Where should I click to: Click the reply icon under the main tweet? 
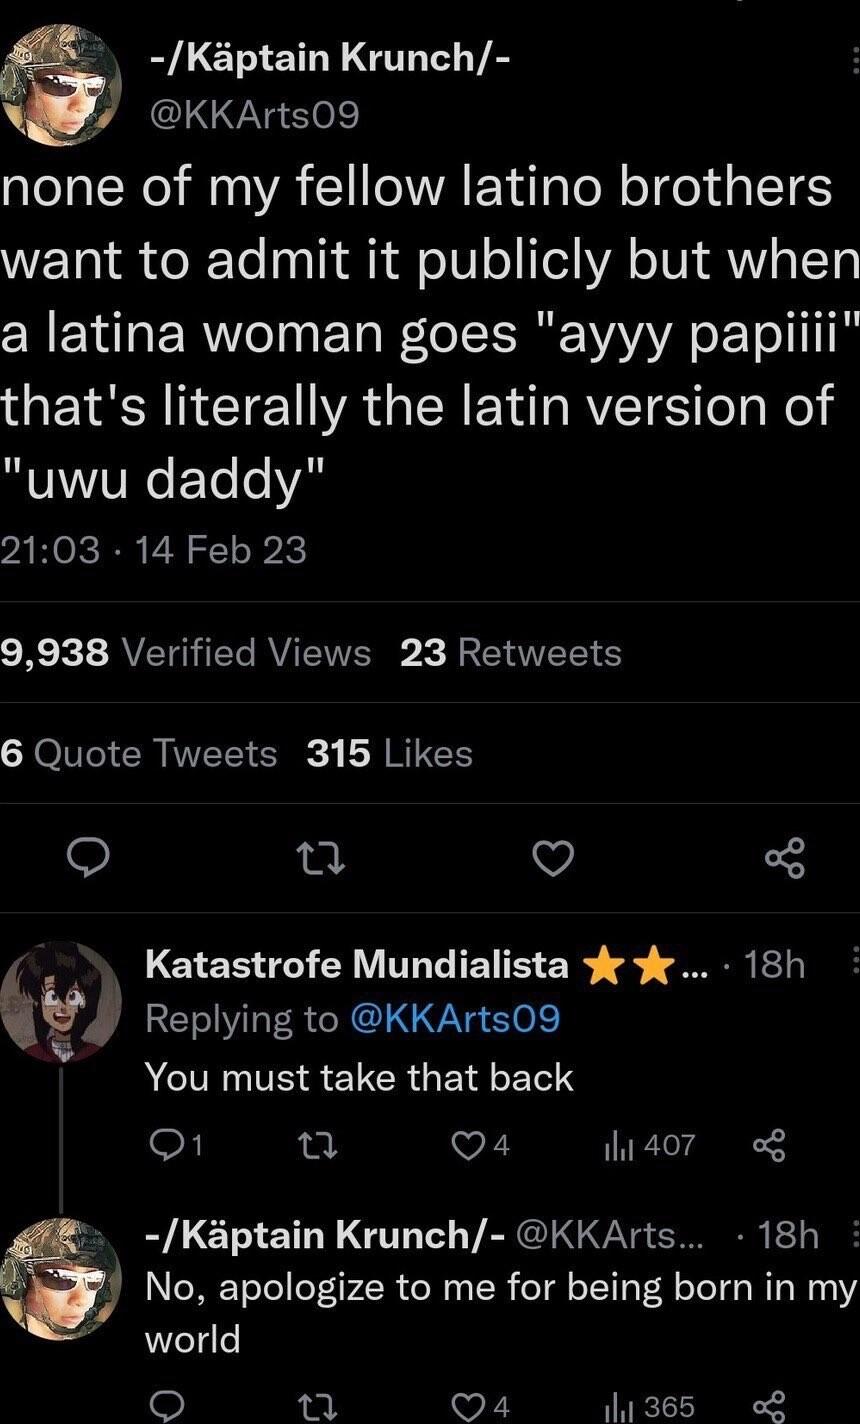[90, 858]
